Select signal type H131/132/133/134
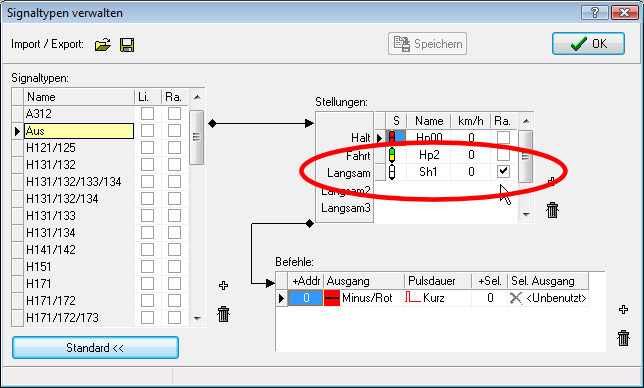644x388 pixels. pos(79,181)
